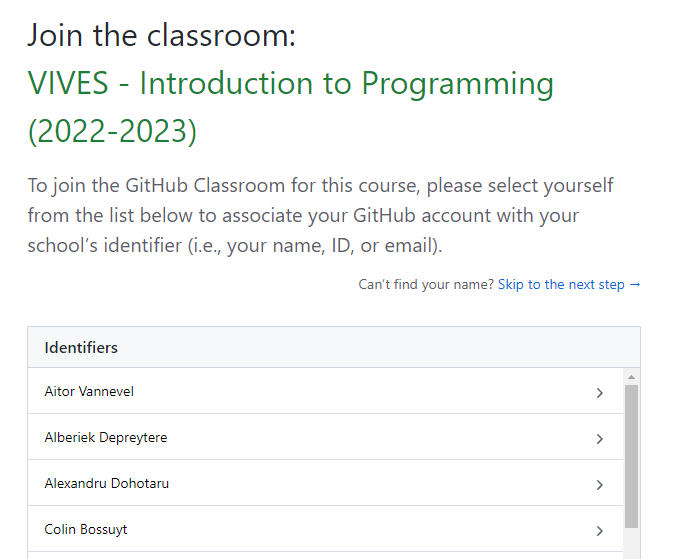Screen dimensions: 674x559
Task: Open chevron arrow beside Aitor Vannevel
Action: (600, 393)
